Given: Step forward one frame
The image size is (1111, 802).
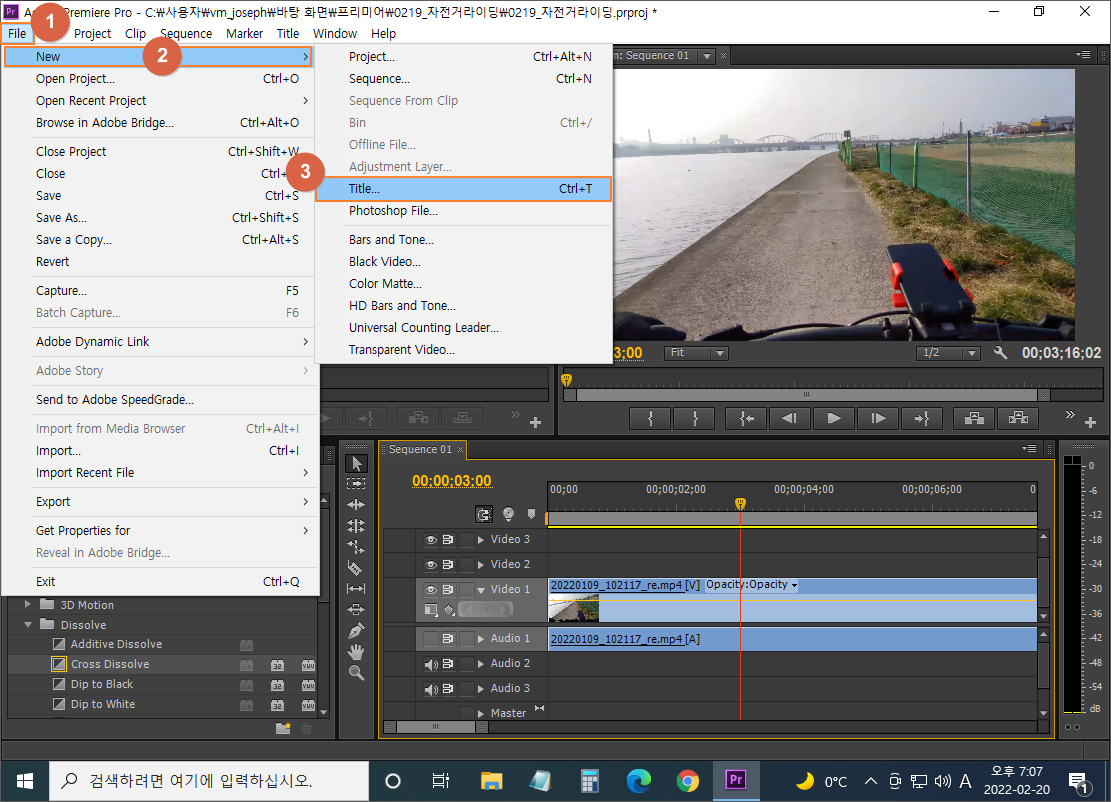Looking at the screenshot, I should click(877, 419).
